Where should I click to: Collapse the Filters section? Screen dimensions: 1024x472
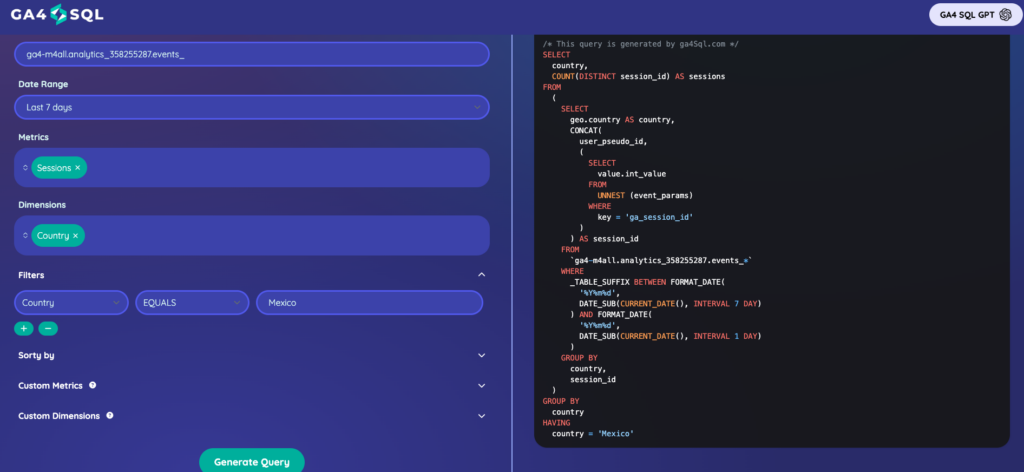[x=482, y=275]
